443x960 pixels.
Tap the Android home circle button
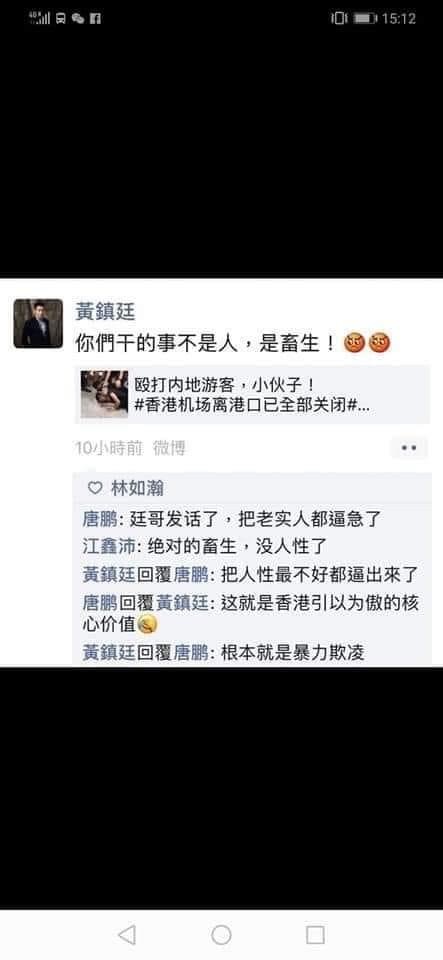coord(221,934)
